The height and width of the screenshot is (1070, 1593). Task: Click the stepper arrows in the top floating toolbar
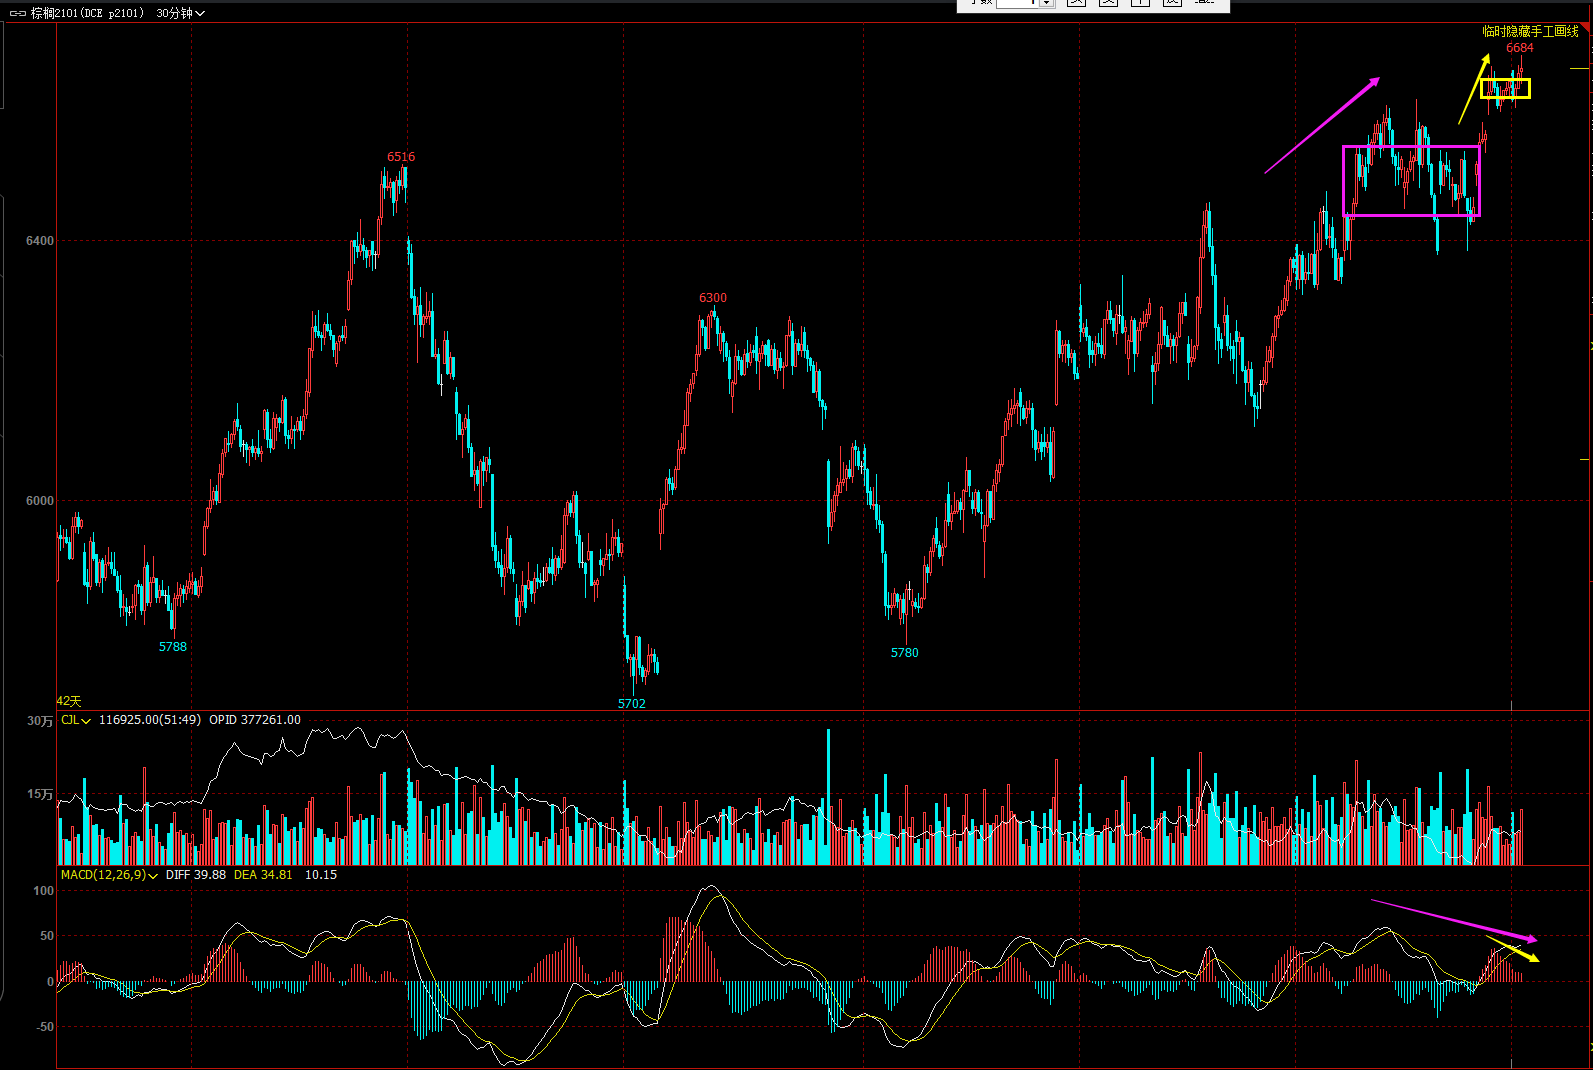pyautogui.click(x=1046, y=3)
